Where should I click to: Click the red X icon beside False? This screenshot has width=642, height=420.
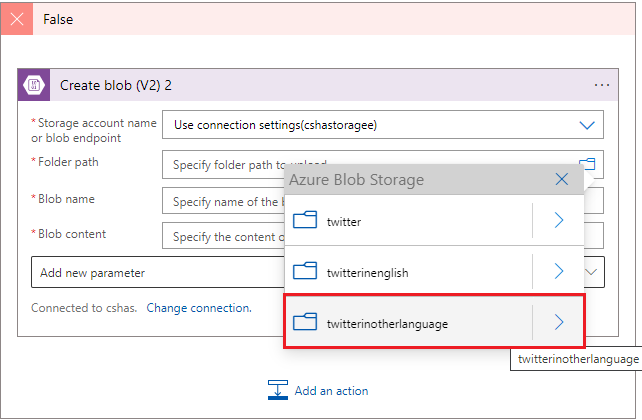point(17,19)
